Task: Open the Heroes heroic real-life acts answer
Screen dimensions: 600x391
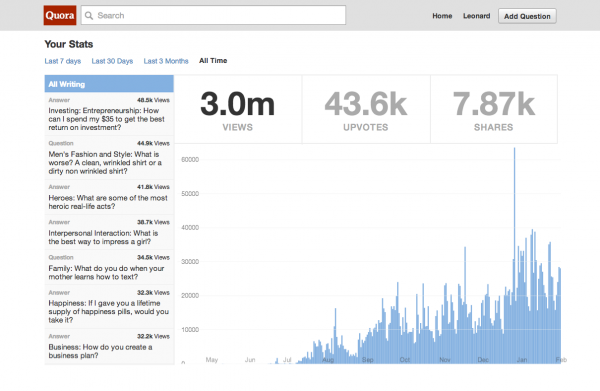Action: (x=109, y=197)
